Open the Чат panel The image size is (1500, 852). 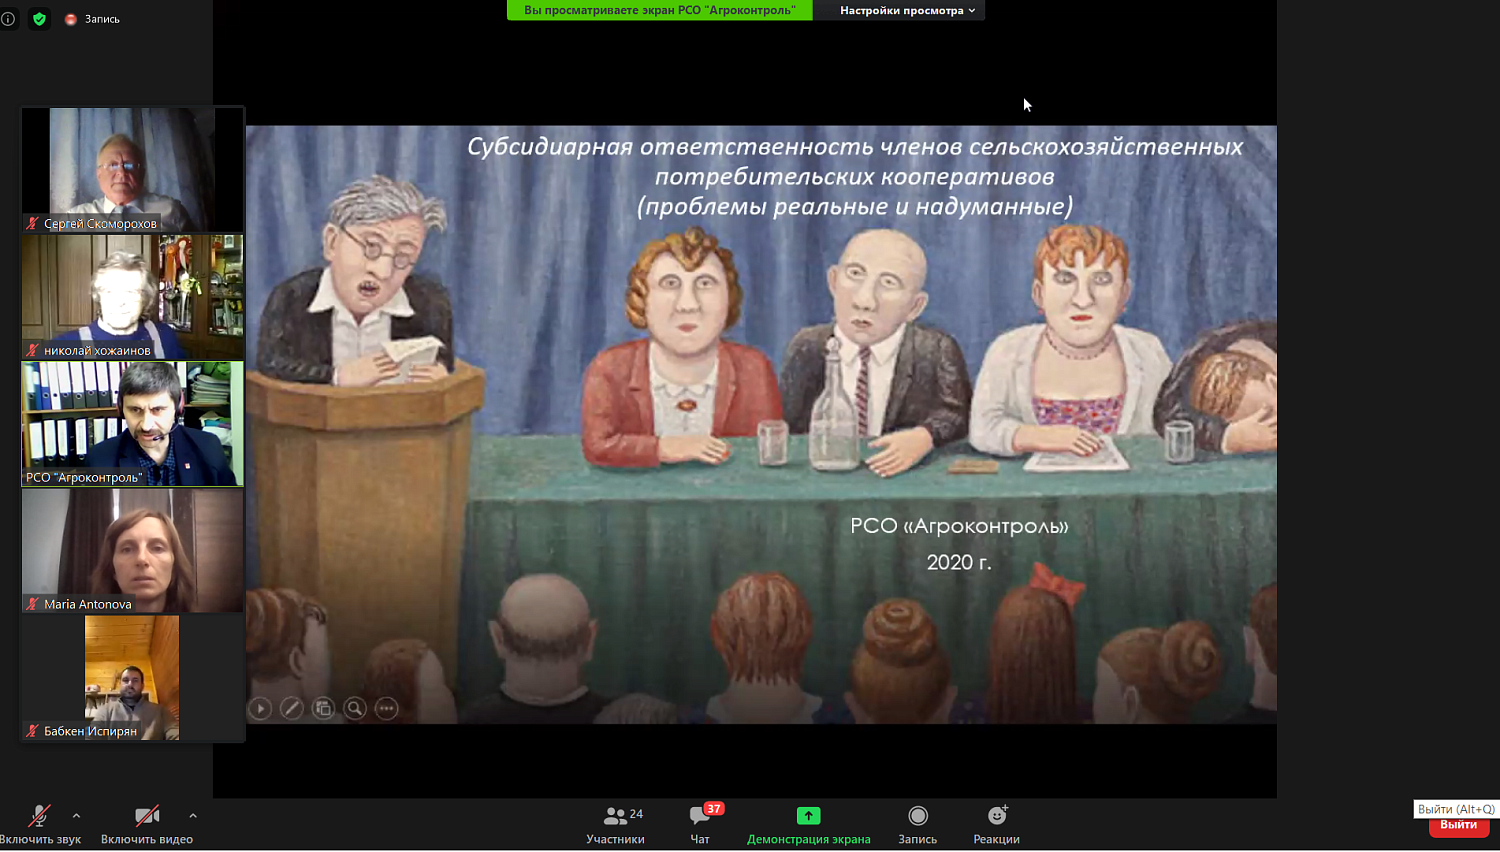(700, 825)
